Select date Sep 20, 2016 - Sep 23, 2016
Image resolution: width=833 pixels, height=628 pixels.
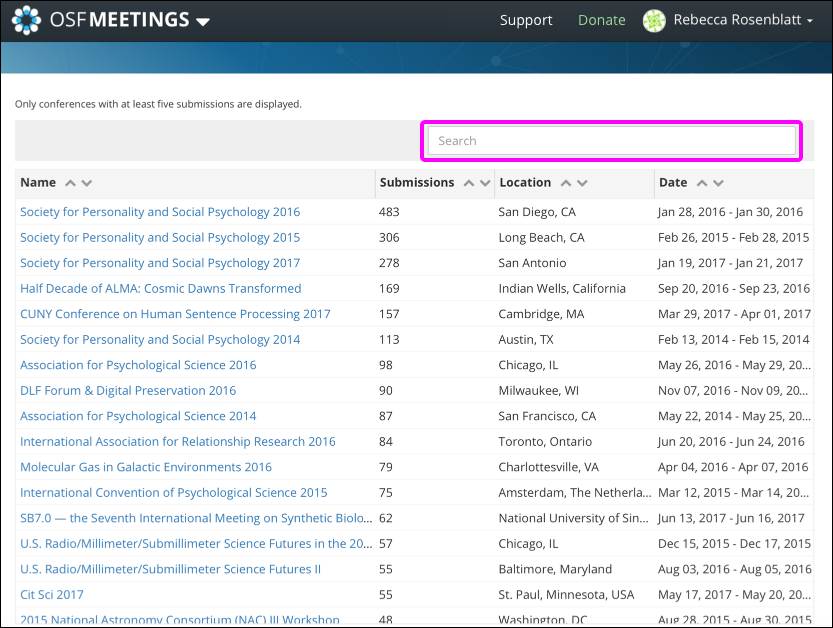[x=734, y=288]
